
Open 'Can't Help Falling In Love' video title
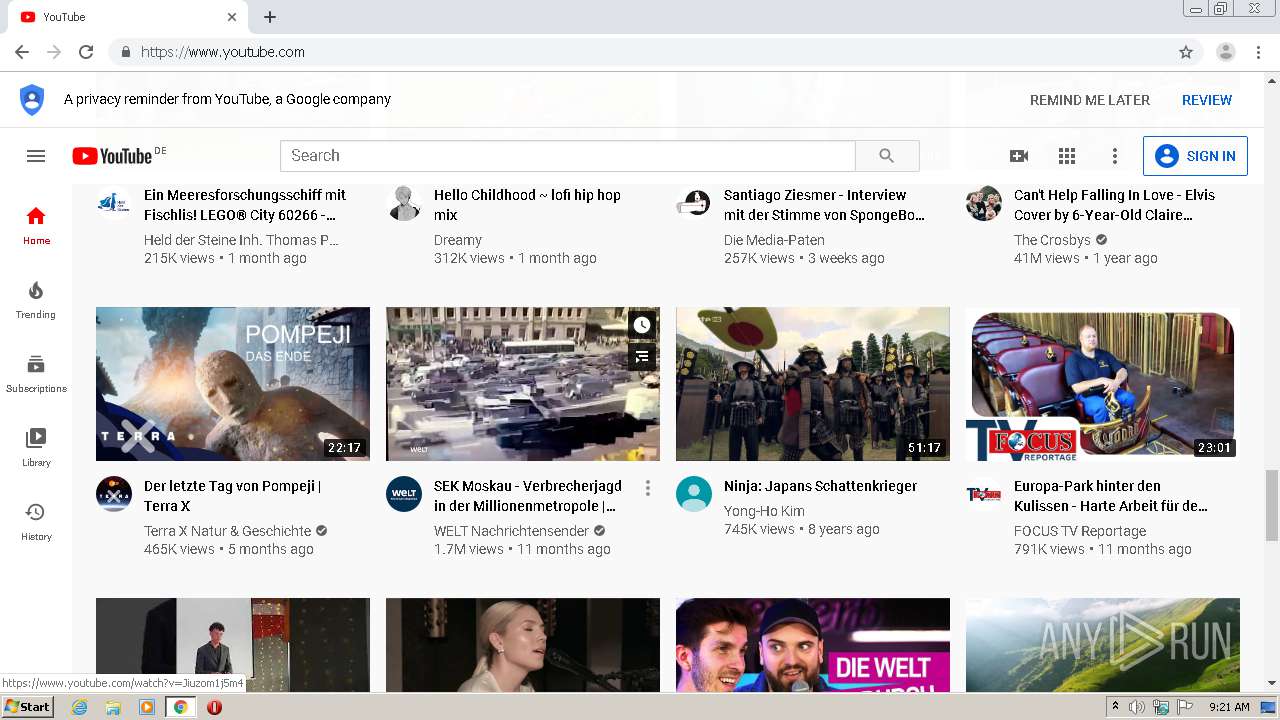pos(1114,205)
